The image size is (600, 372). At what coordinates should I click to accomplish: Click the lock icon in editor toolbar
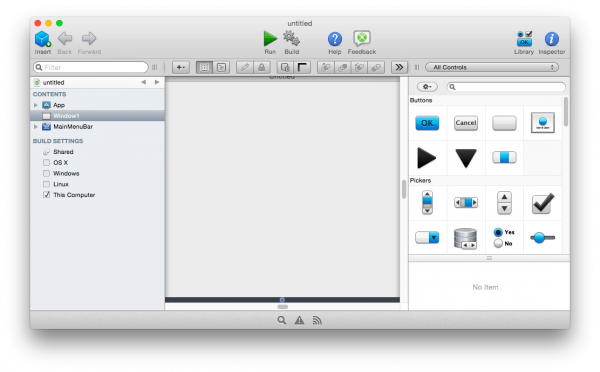point(261,67)
